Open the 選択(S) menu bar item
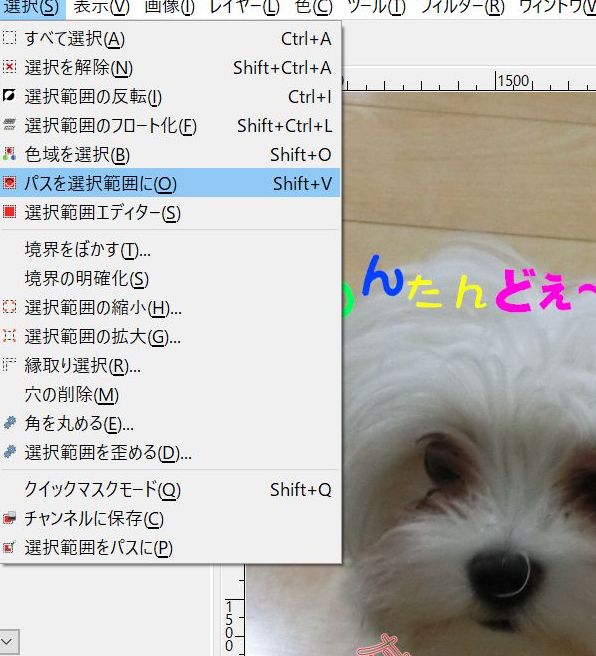The height and width of the screenshot is (656, 596). [x=32, y=7]
